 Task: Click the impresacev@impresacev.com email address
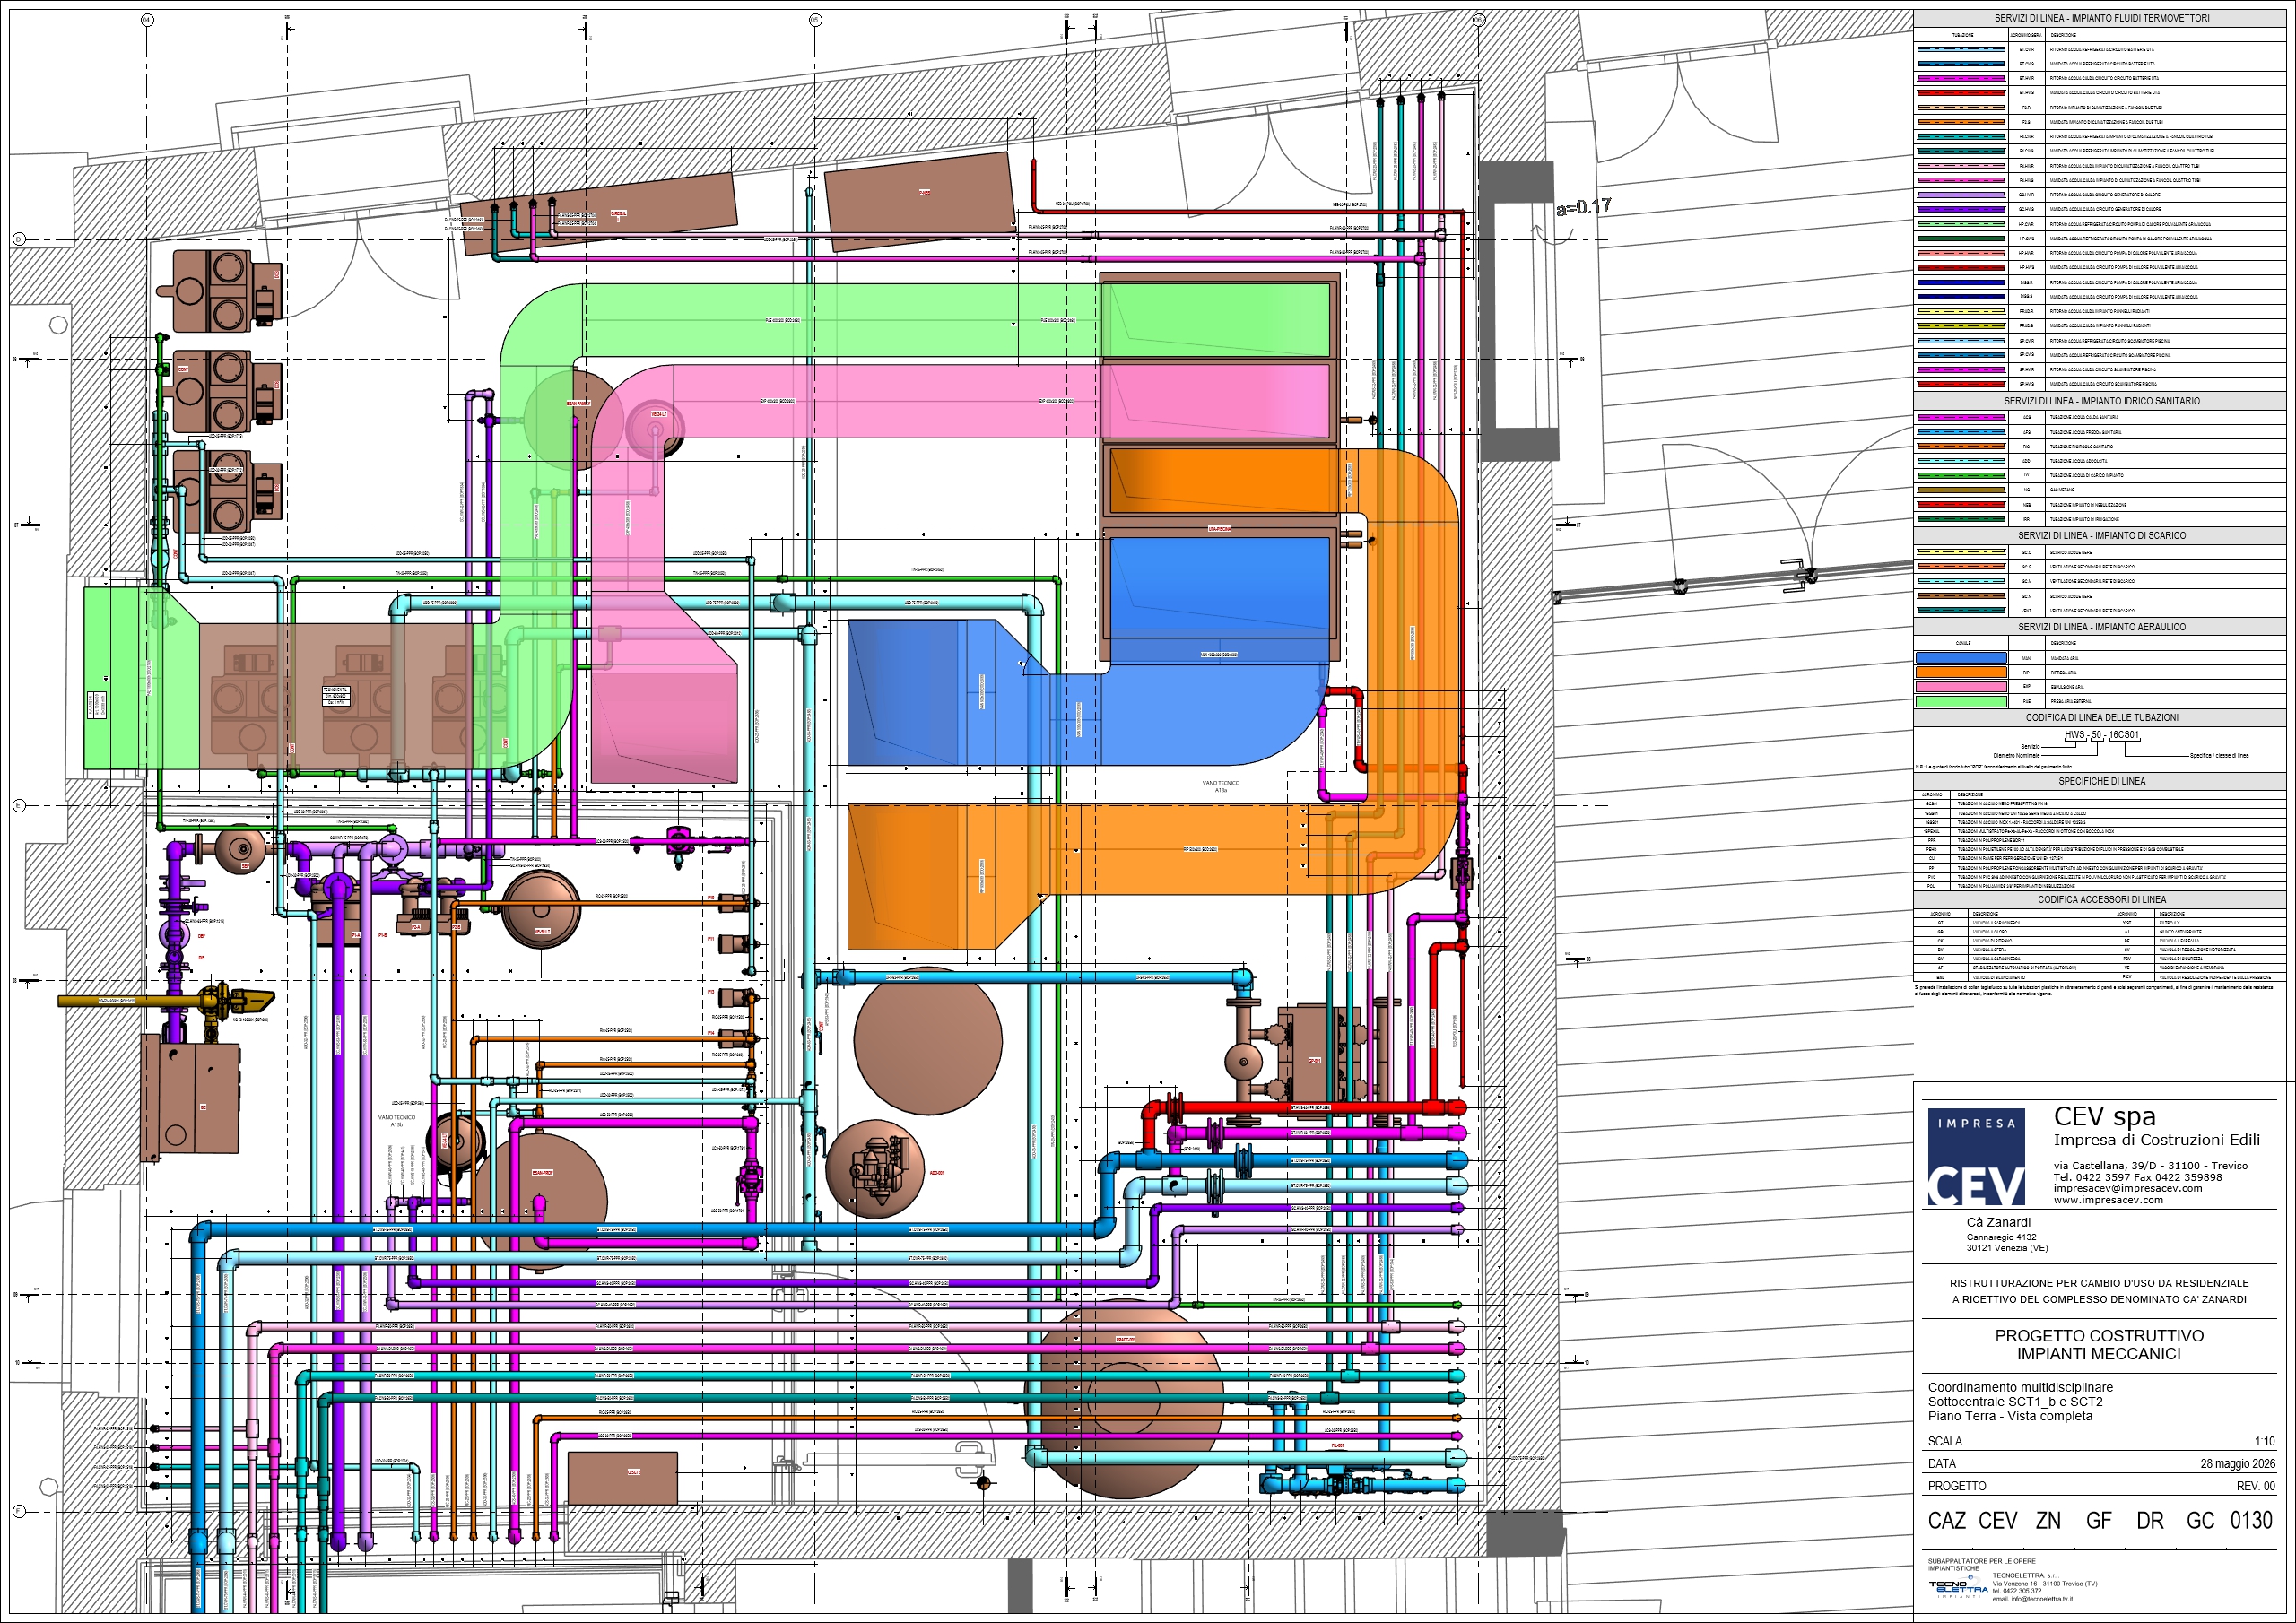[2128, 1188]
